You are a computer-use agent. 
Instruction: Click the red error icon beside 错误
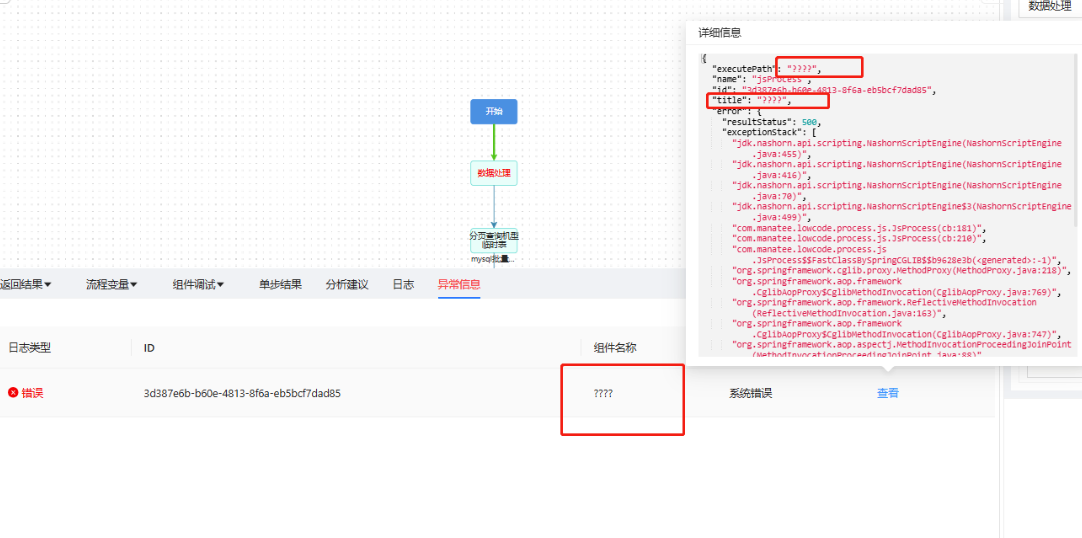tap(12, 392)
